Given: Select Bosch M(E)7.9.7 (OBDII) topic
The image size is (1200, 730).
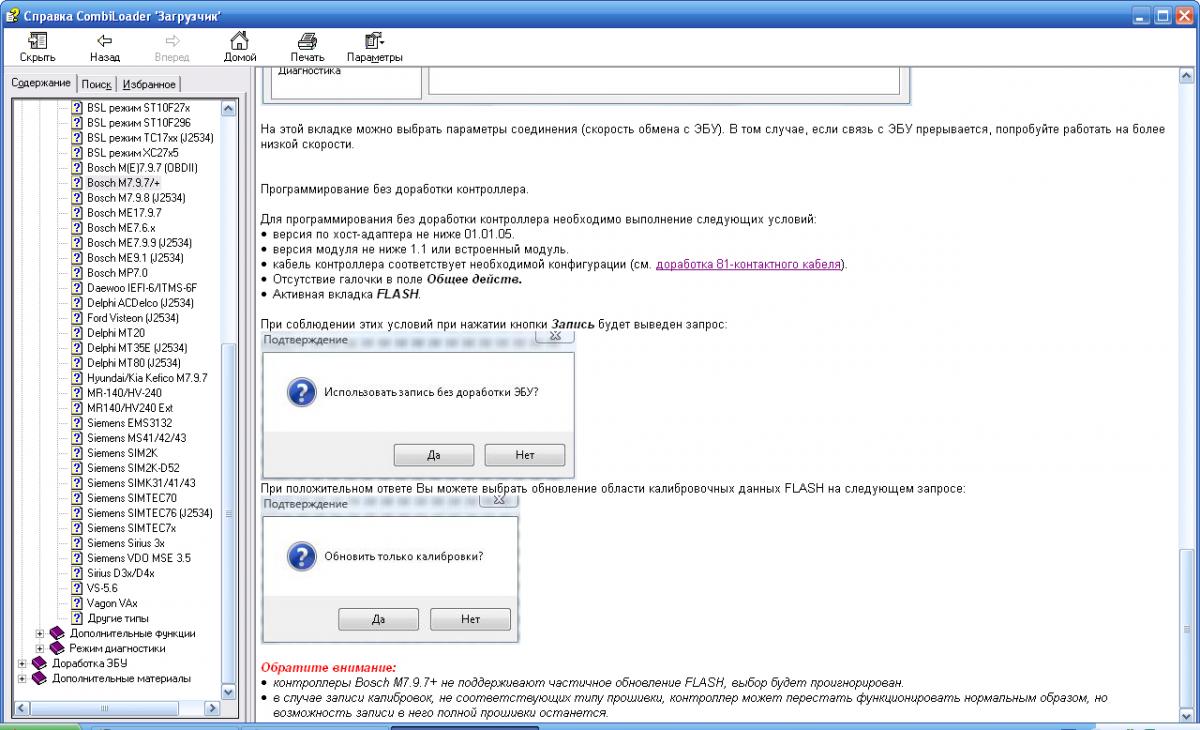Looking at the screenshot, I should pyautogui.click(x=141, y=167).
